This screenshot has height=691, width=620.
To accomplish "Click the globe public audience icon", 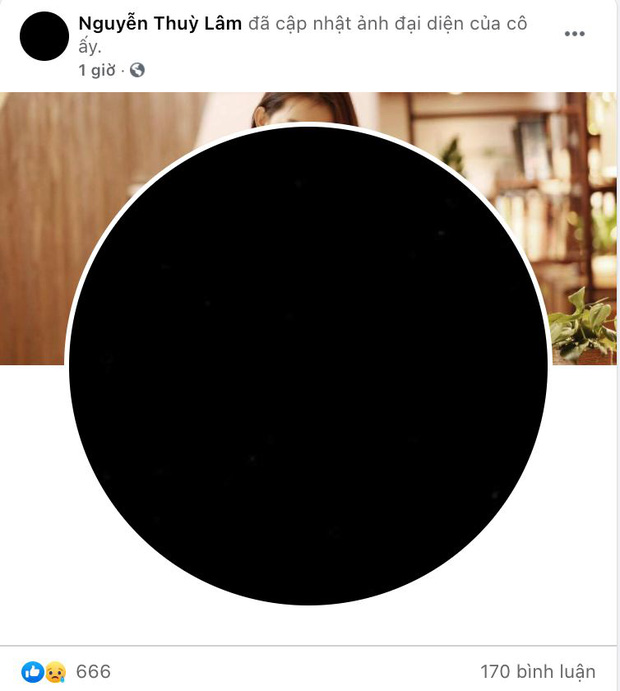I will click(x=137, y=70).
